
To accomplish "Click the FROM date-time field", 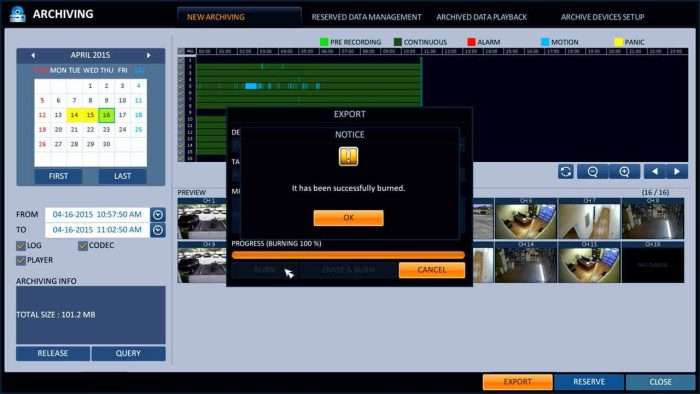I will click(x=97, y=215).
